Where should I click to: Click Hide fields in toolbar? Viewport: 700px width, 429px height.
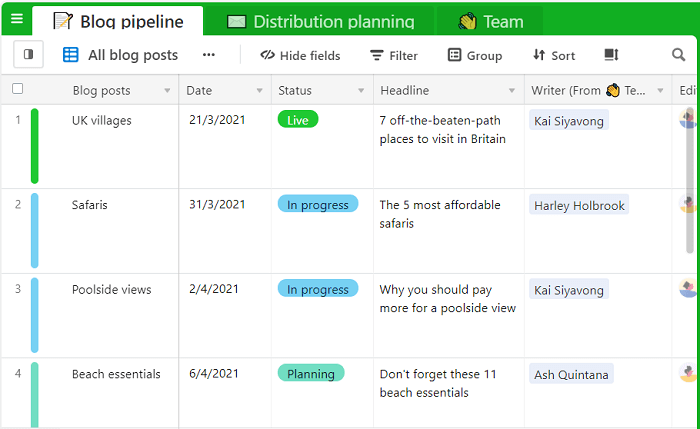(300, 55)
